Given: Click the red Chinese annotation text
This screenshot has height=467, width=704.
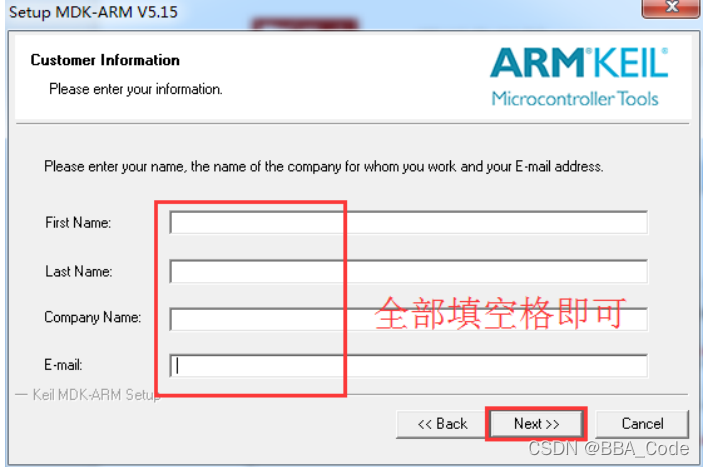Looking at the screenshot, I should point(500,313).
